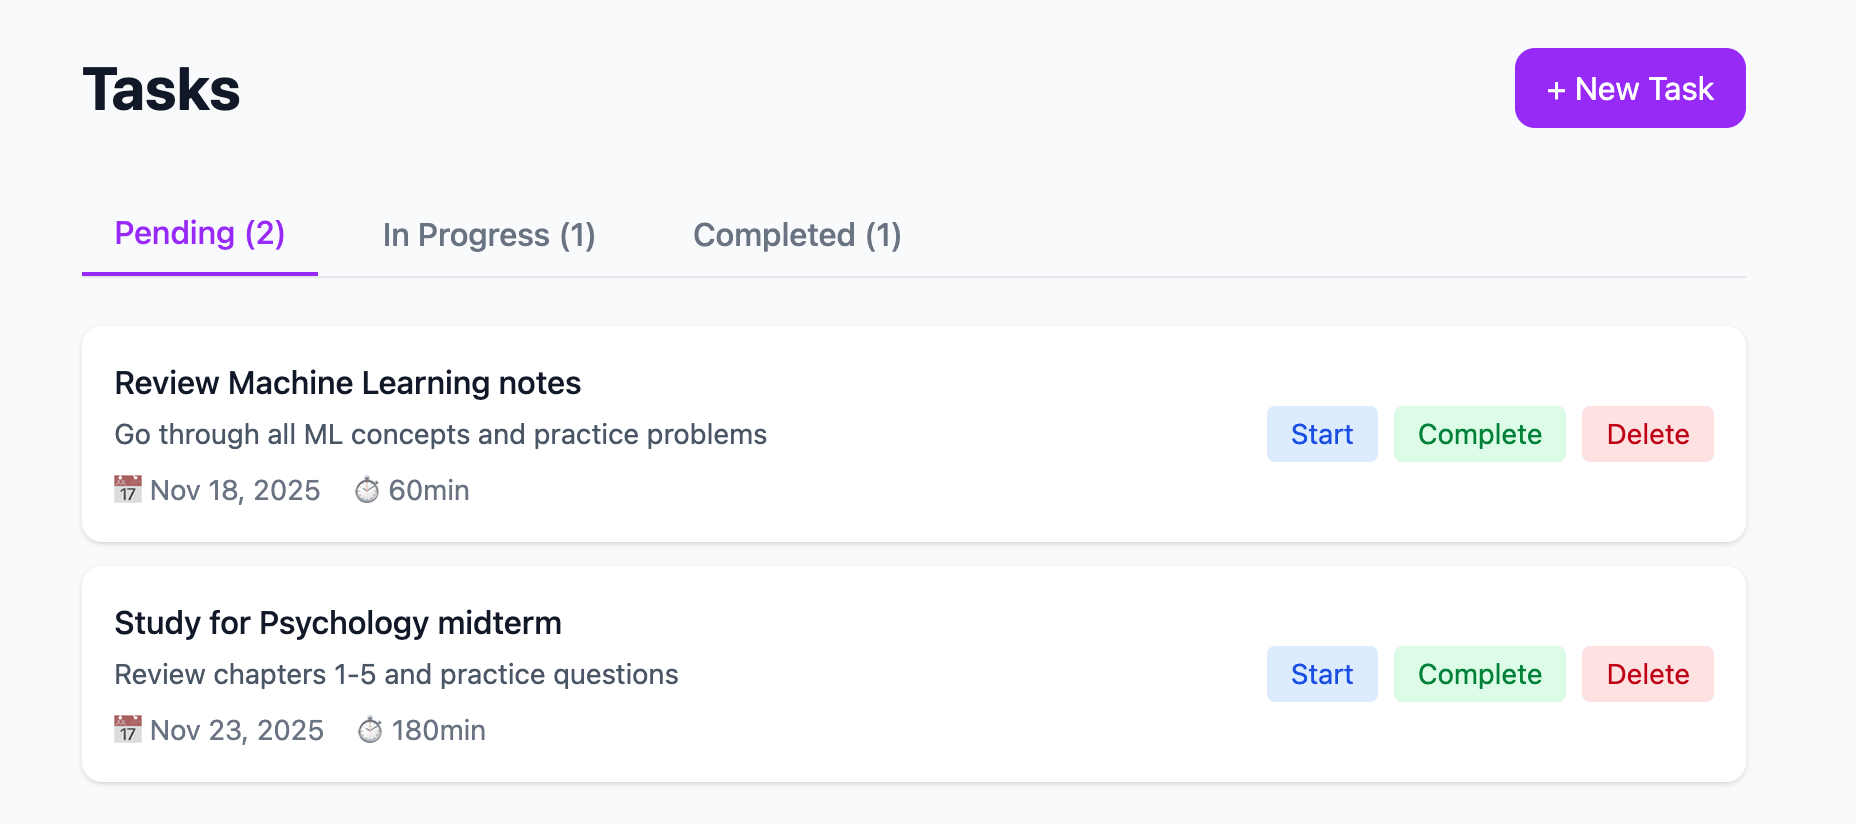The width and height of the screenshot is (1856, 824).
Task: Start the Study for Psychology midterm task
Action: [x=1321, y=674]
